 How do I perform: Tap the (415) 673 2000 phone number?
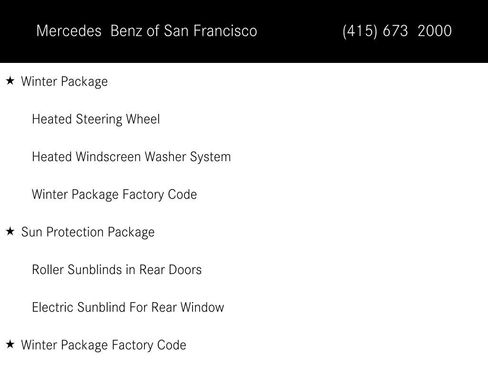[x=397, y=31]
